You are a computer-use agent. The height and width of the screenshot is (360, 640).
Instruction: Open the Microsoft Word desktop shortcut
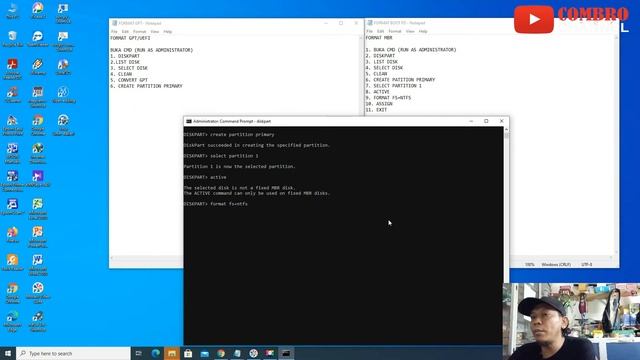coord(38,264)
